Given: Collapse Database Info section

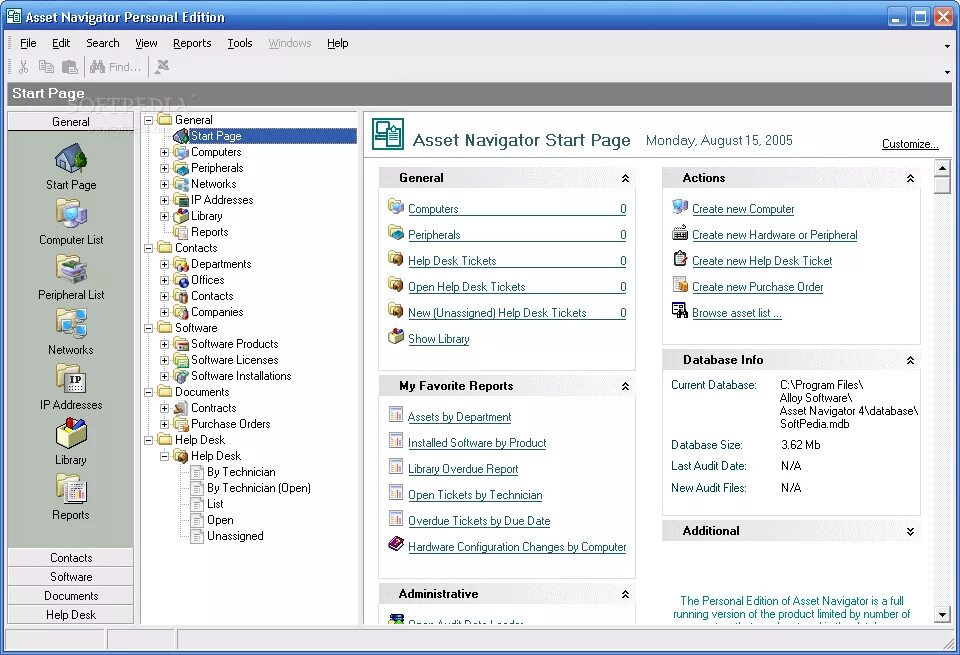Looking at the screenshot, I should [910, 361].
